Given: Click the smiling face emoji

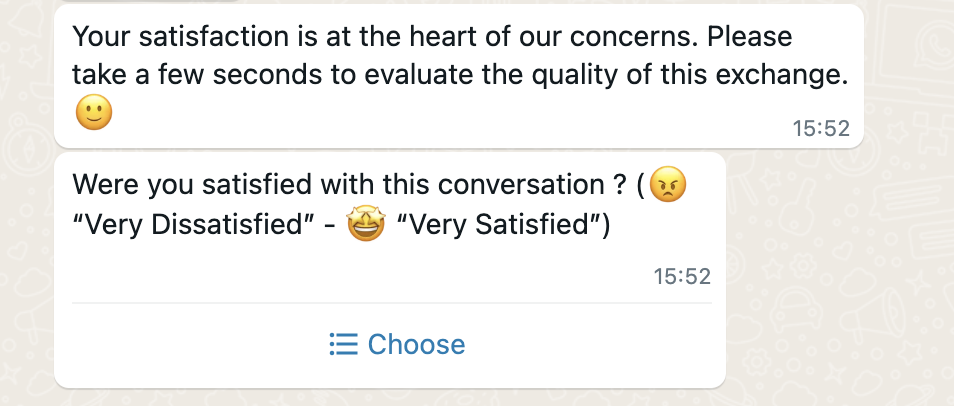Looking at the screenshot, I should [94, 113].
